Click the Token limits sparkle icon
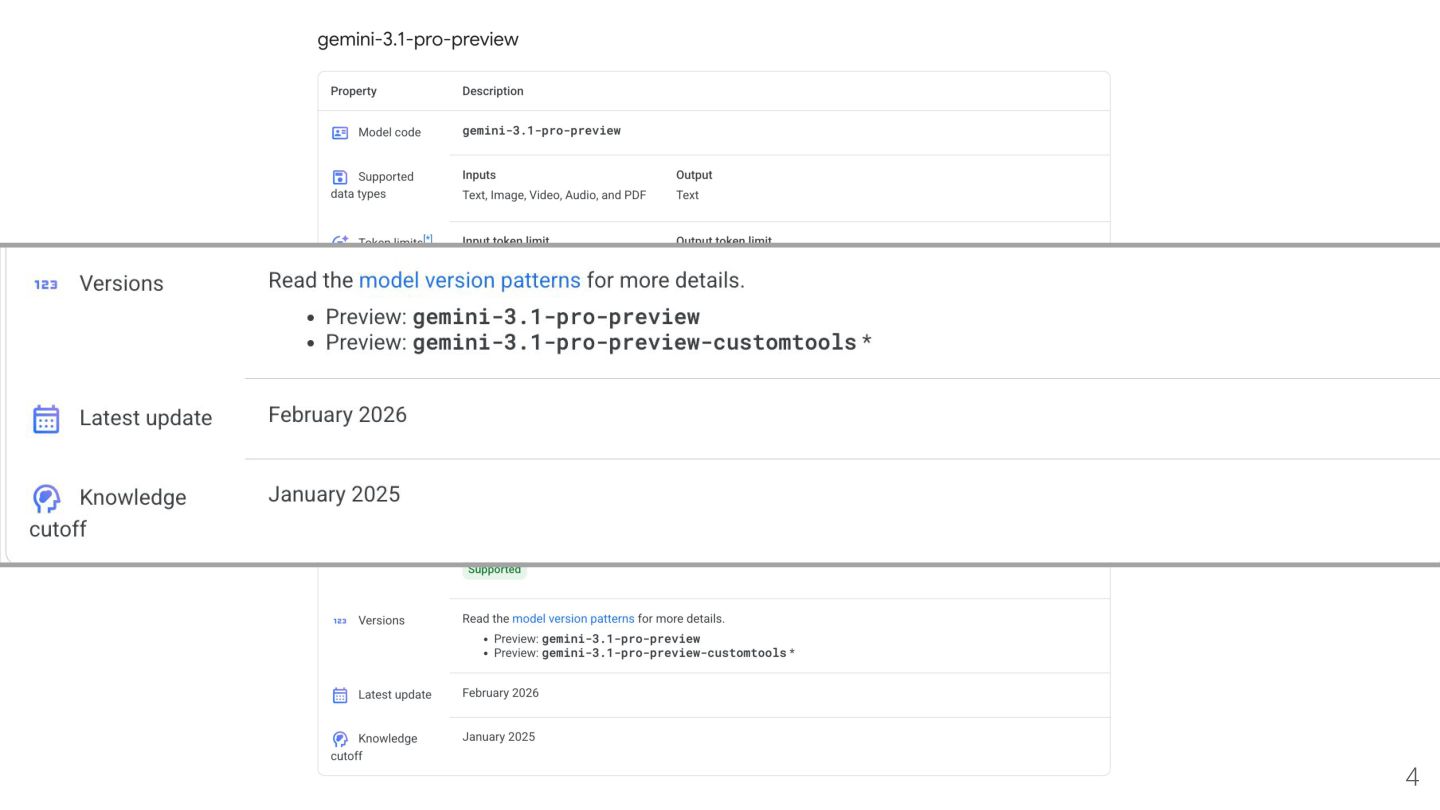Image resolution: width=1440 pixels, height=810 pixels. 340,241
